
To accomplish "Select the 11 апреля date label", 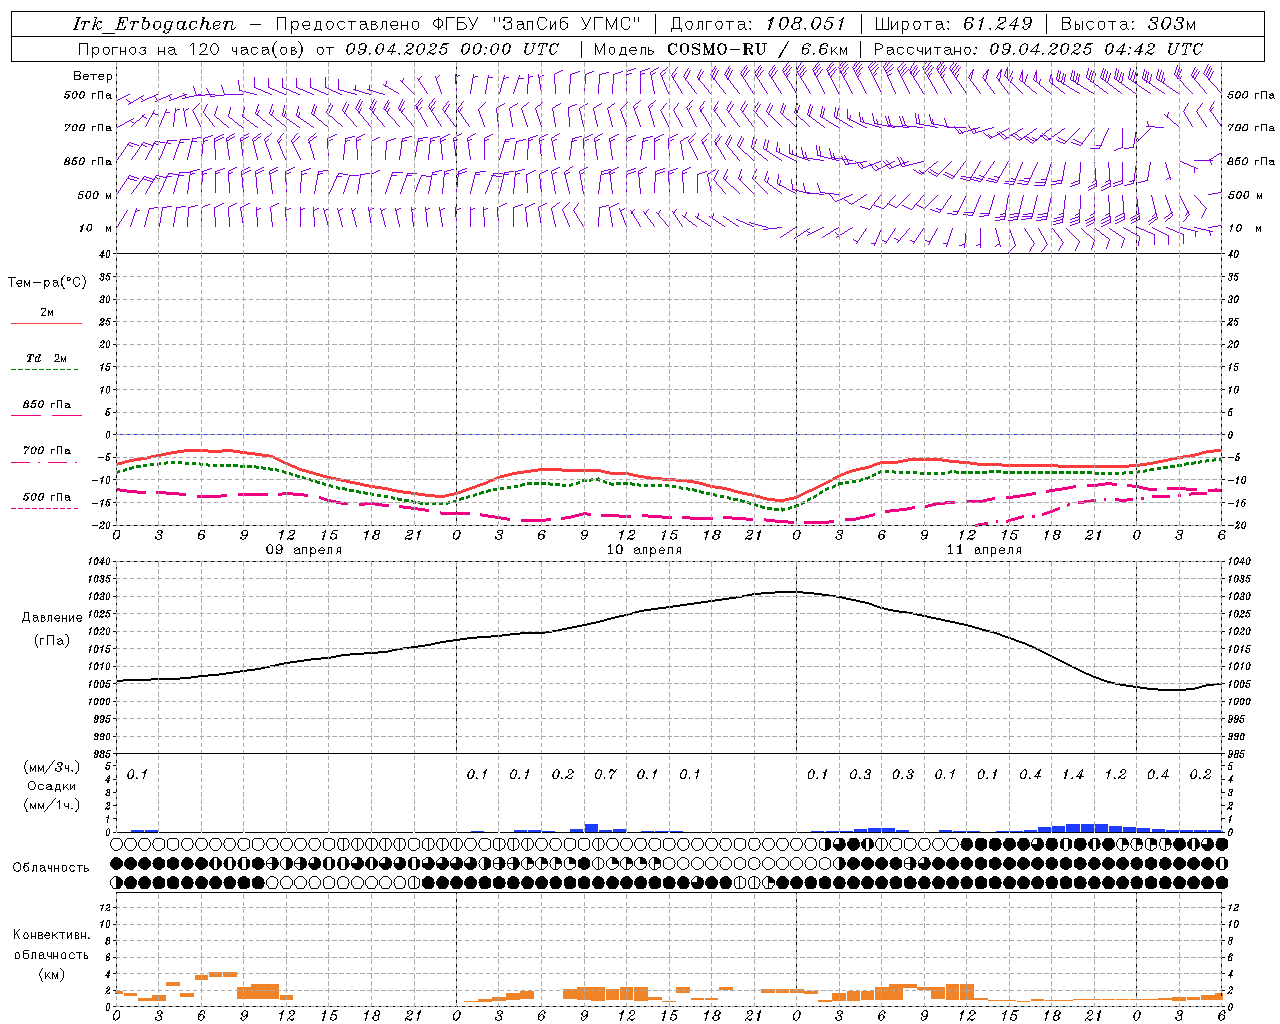I will tap(984, 550).
